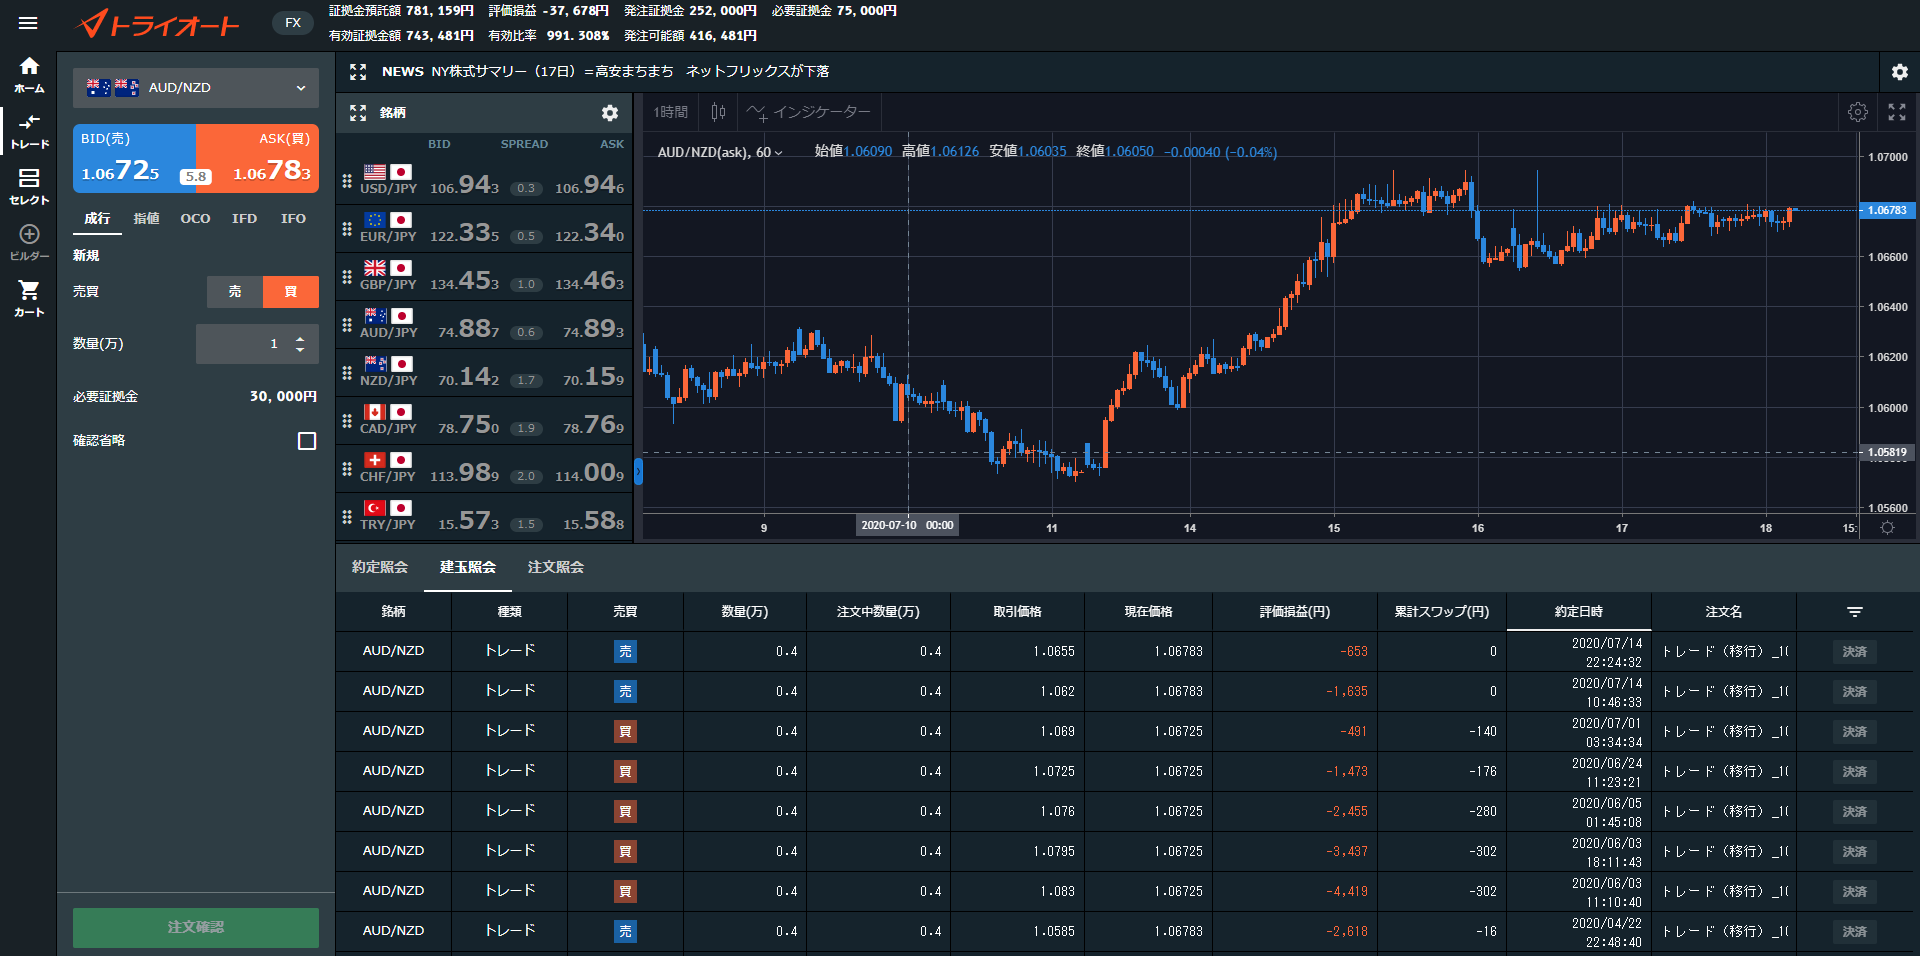Enable the confirmation skip checkbox
The width and height of the screenshot is (1920, 956).
click(307, 441)
